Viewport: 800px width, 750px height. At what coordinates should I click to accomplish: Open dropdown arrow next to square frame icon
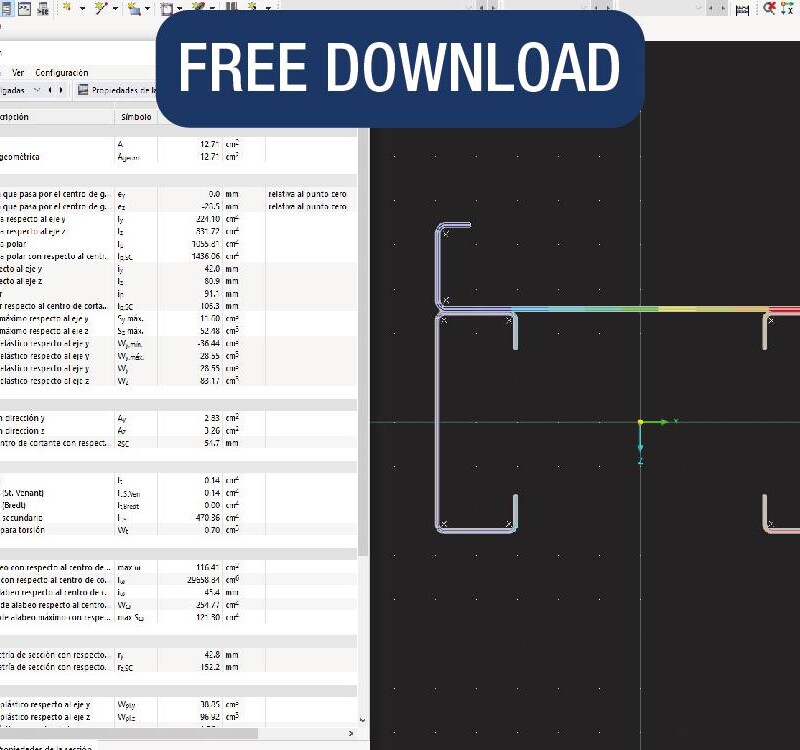180,8
